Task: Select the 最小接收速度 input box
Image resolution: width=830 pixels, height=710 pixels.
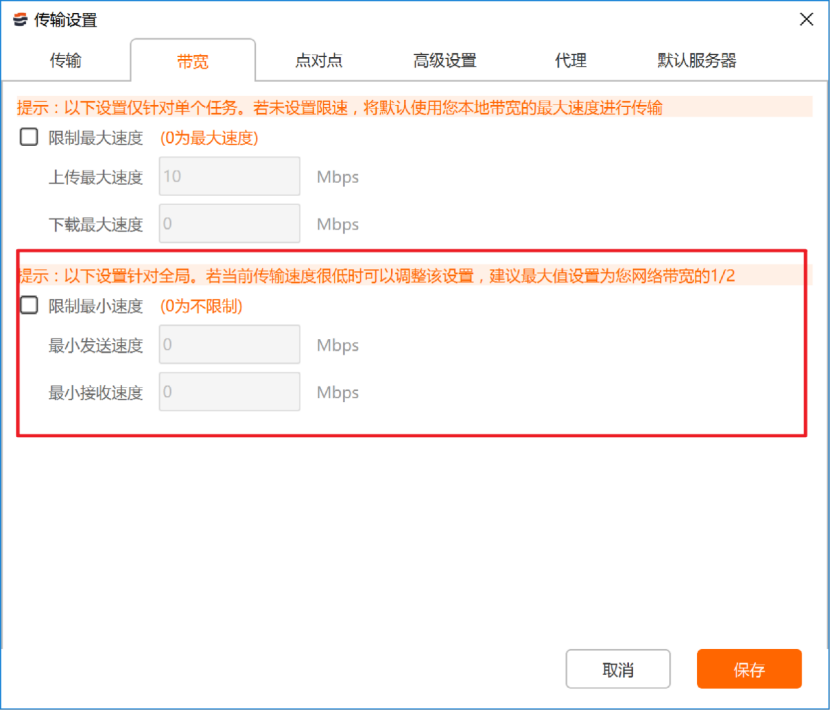Action: click(x=229, y=392)
